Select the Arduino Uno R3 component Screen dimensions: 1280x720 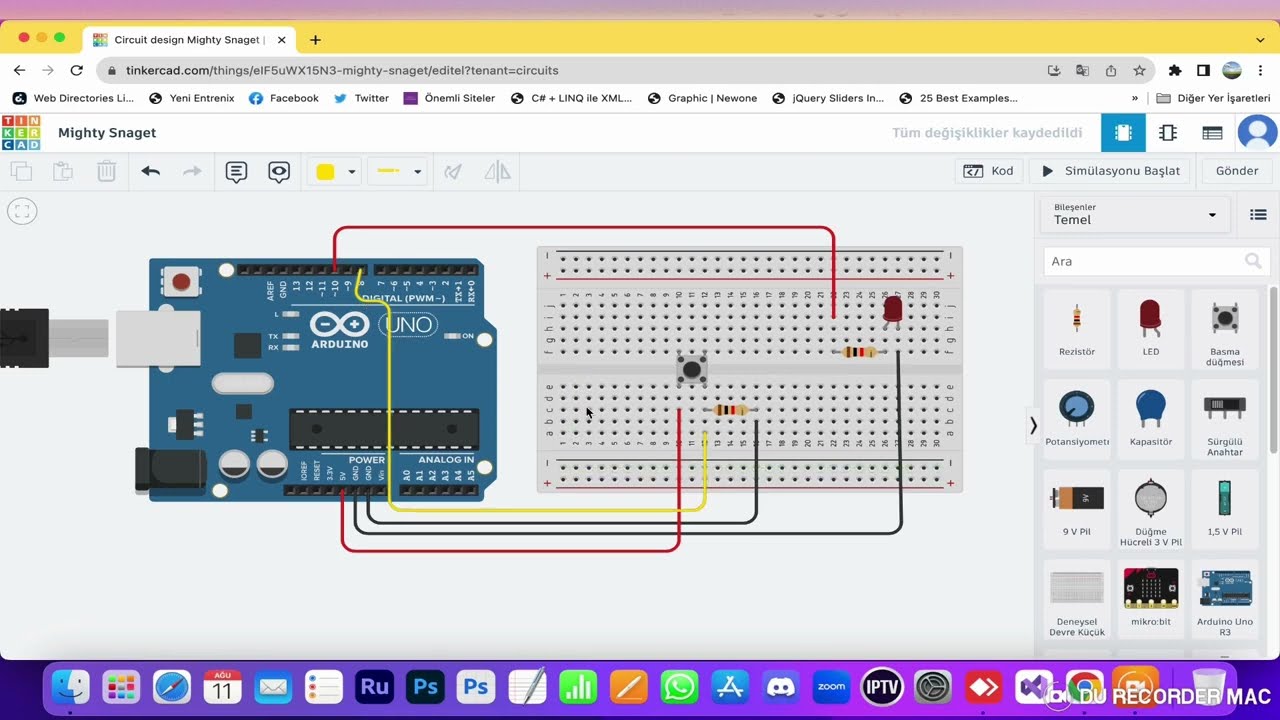1225,600
